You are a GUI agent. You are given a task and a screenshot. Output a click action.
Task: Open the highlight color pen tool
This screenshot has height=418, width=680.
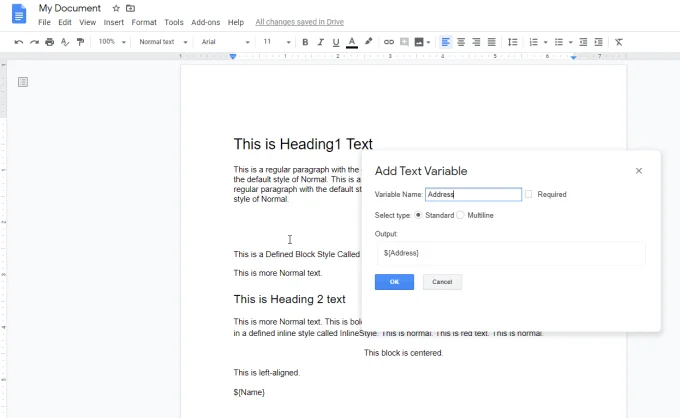tap(368, 42)
